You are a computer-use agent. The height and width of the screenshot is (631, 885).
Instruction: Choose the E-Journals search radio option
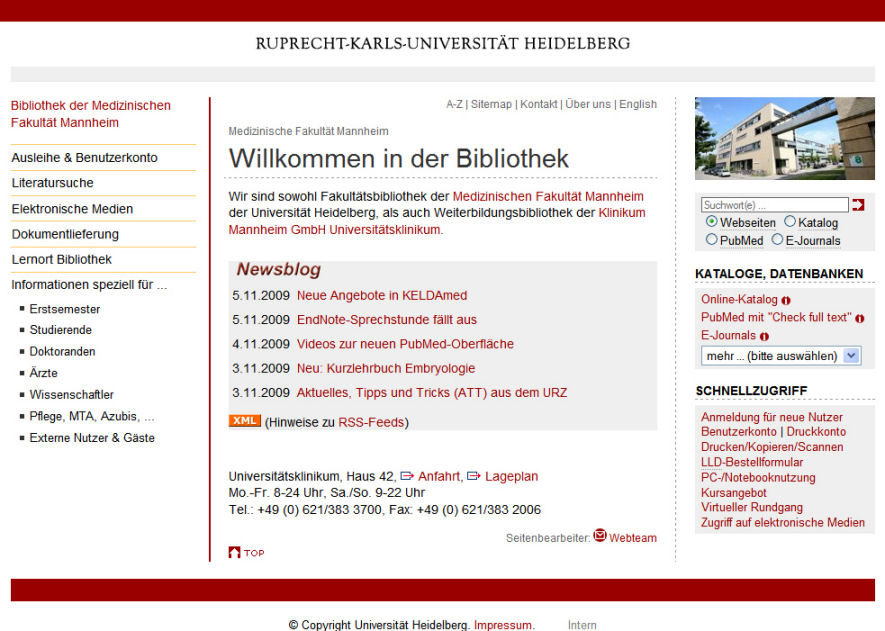pyautogui.click(x=777, y=240)
